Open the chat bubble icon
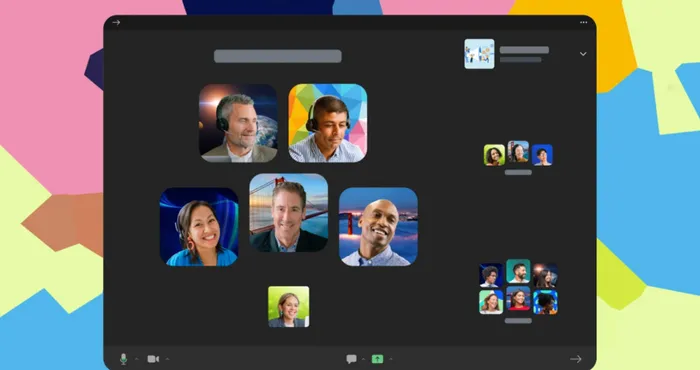This screenshot has width=700, height=370. tap(351, 359)
